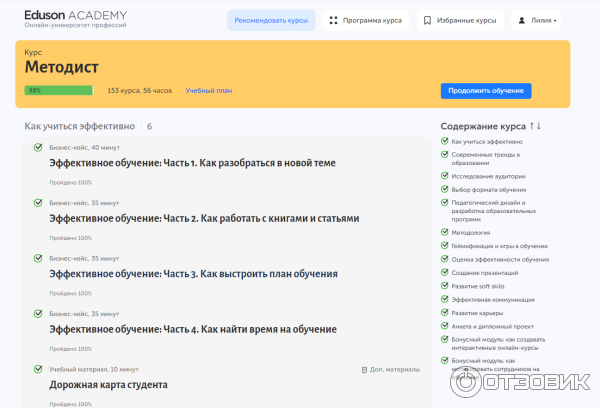The height and width of the screenshot is (408, 600).
Task: Expand the Как учиться эффективно section heading
Action: (x=79, y=127)
